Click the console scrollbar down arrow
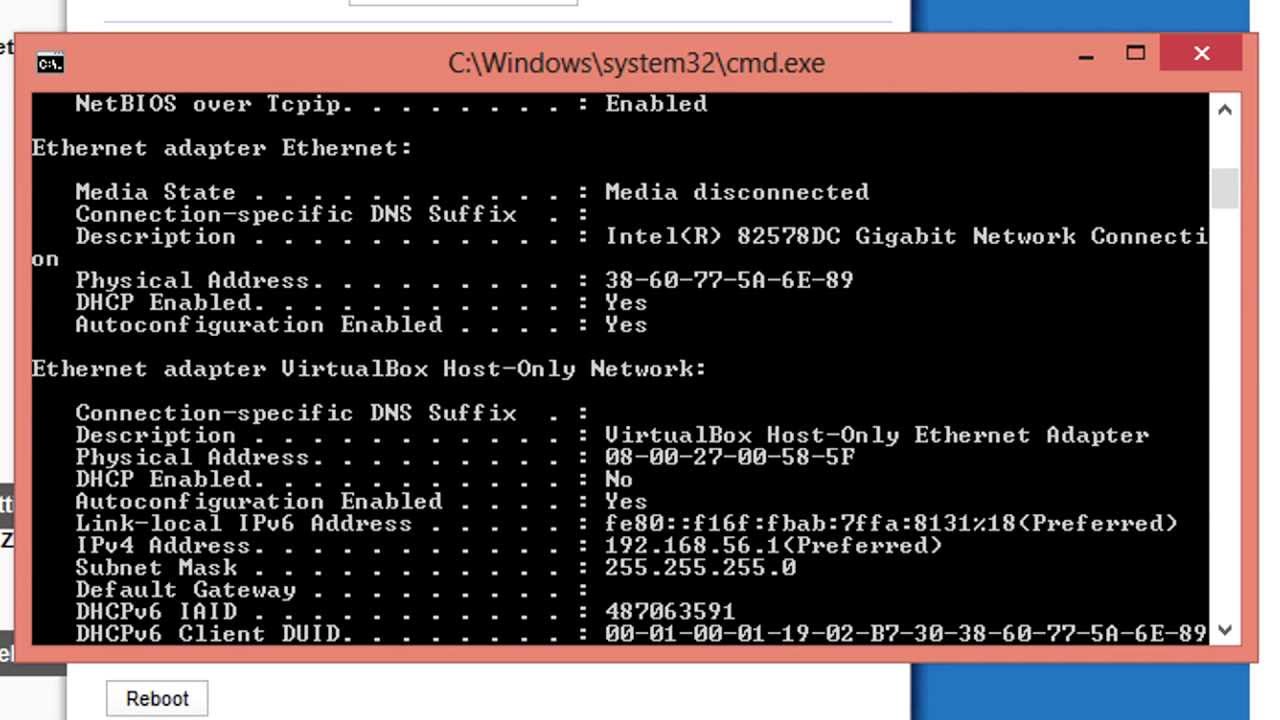Viewport: 1280px width, 720px height. (1225, 630)
